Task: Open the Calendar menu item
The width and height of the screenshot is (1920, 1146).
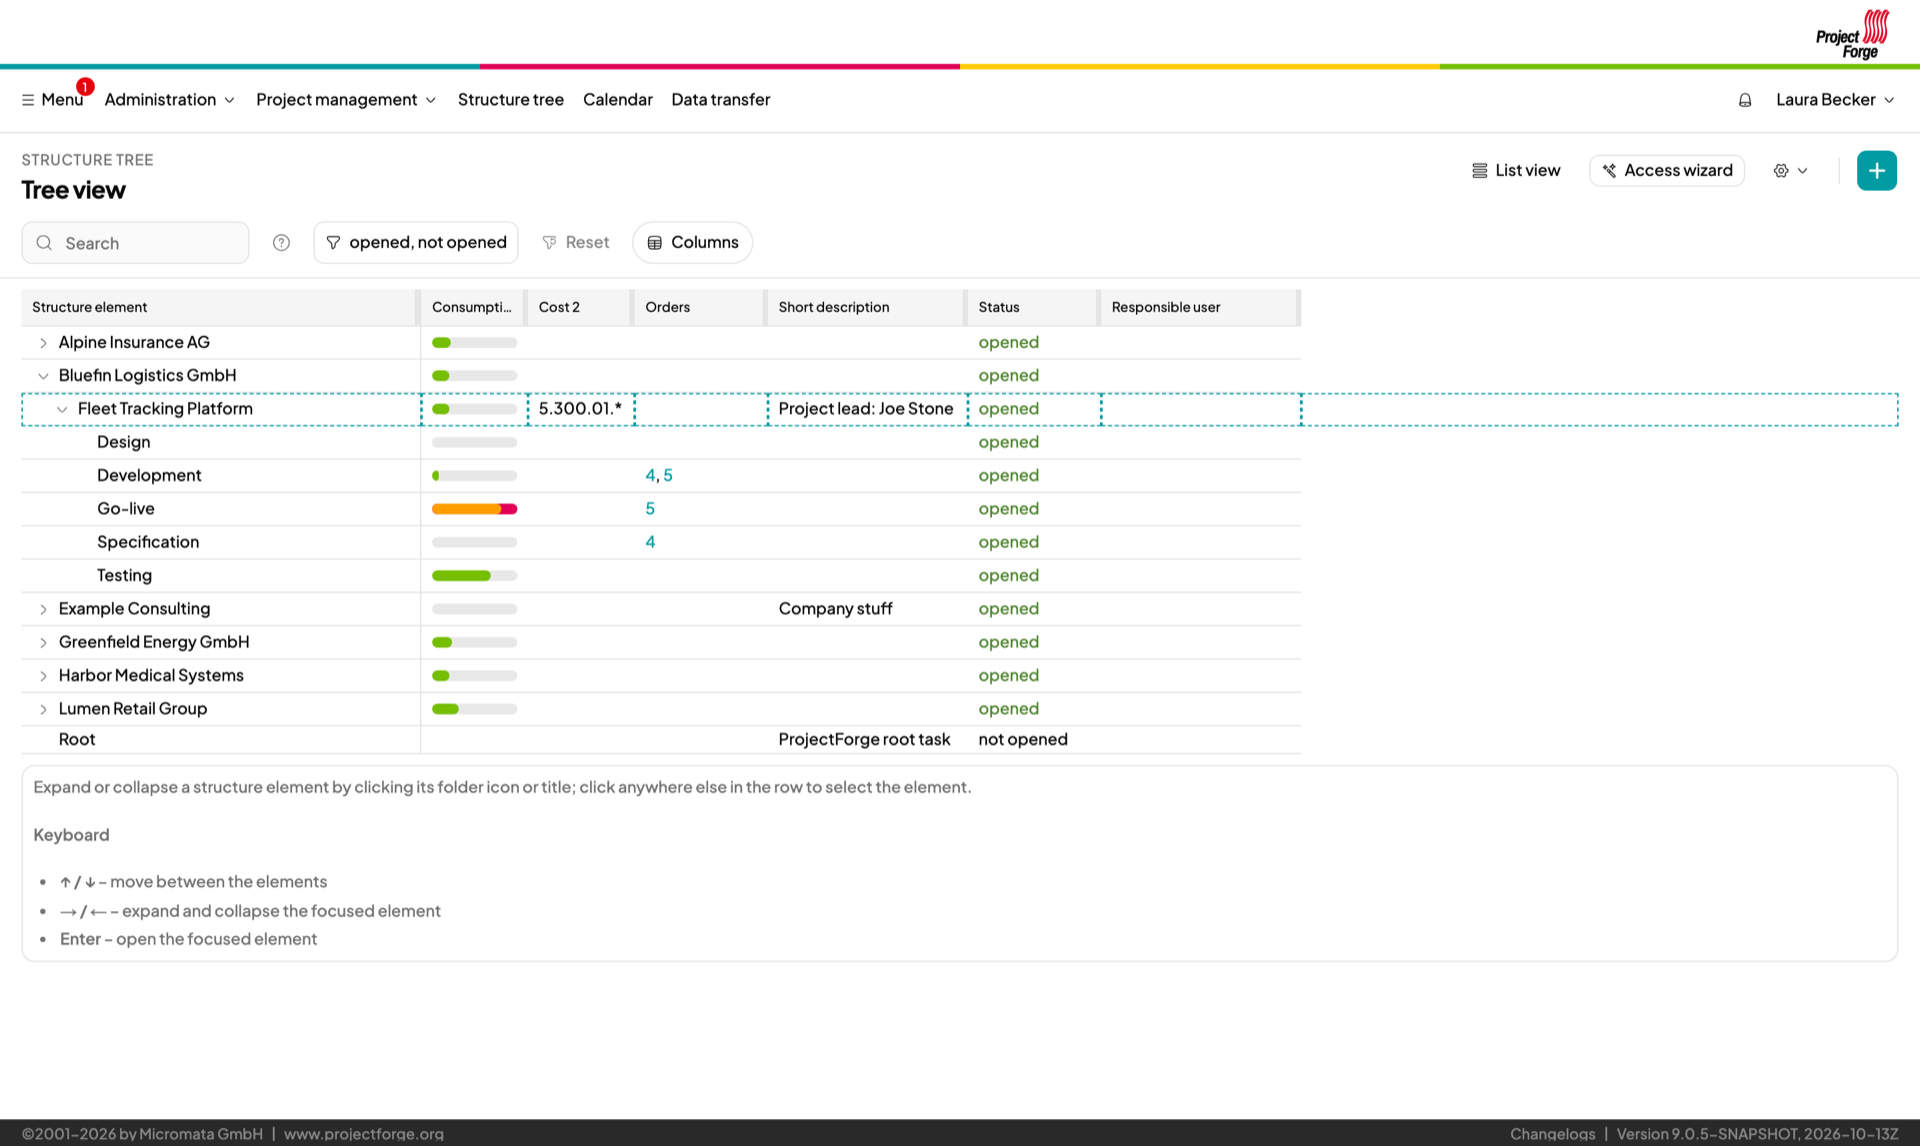Action: [x=618, y=100]
